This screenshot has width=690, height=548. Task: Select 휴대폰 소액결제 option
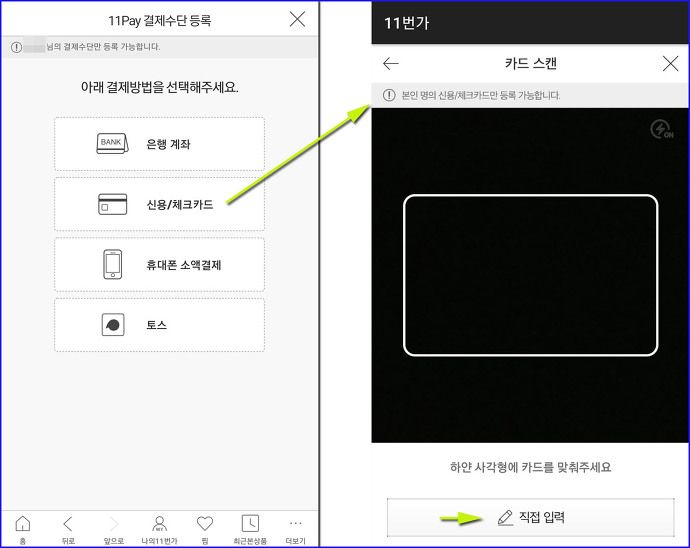pyautogui.click(x=159, y=265)
